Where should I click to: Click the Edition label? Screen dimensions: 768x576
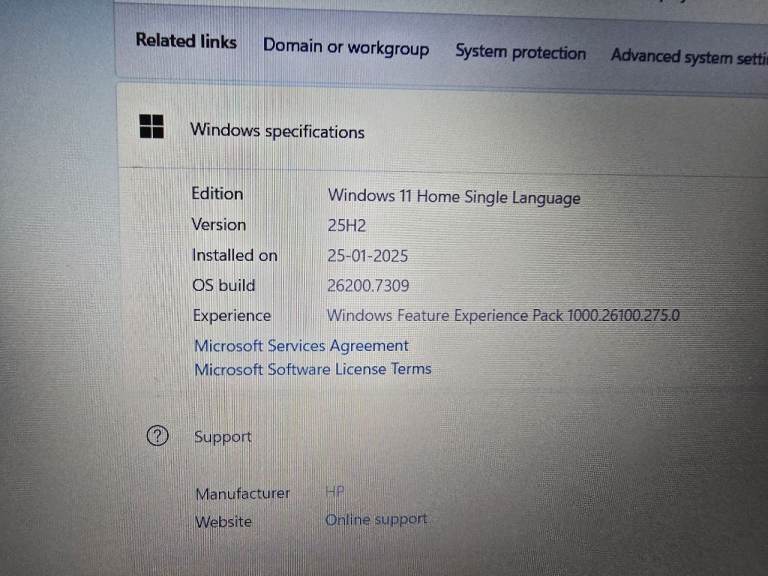pos(217,194)
